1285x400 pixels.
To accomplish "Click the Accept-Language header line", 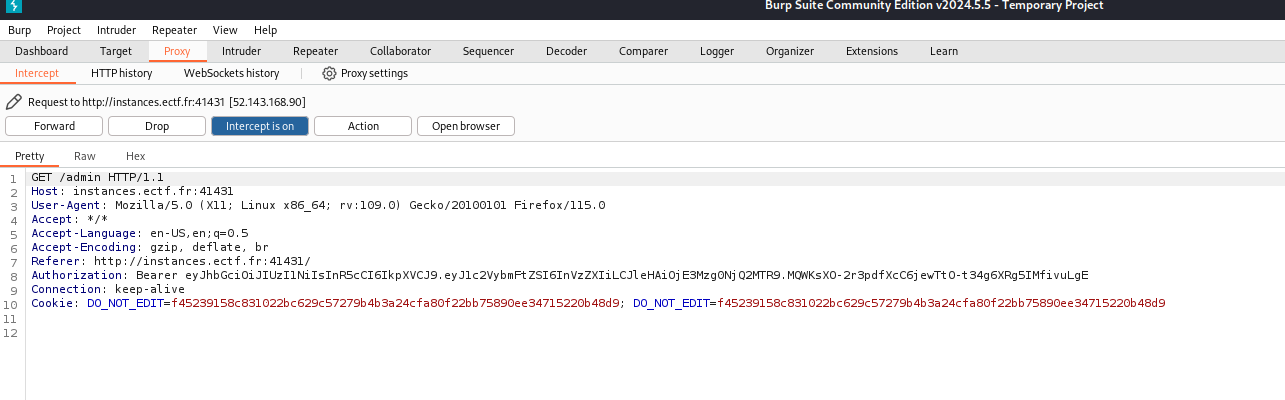I will [x=140, y=233].
